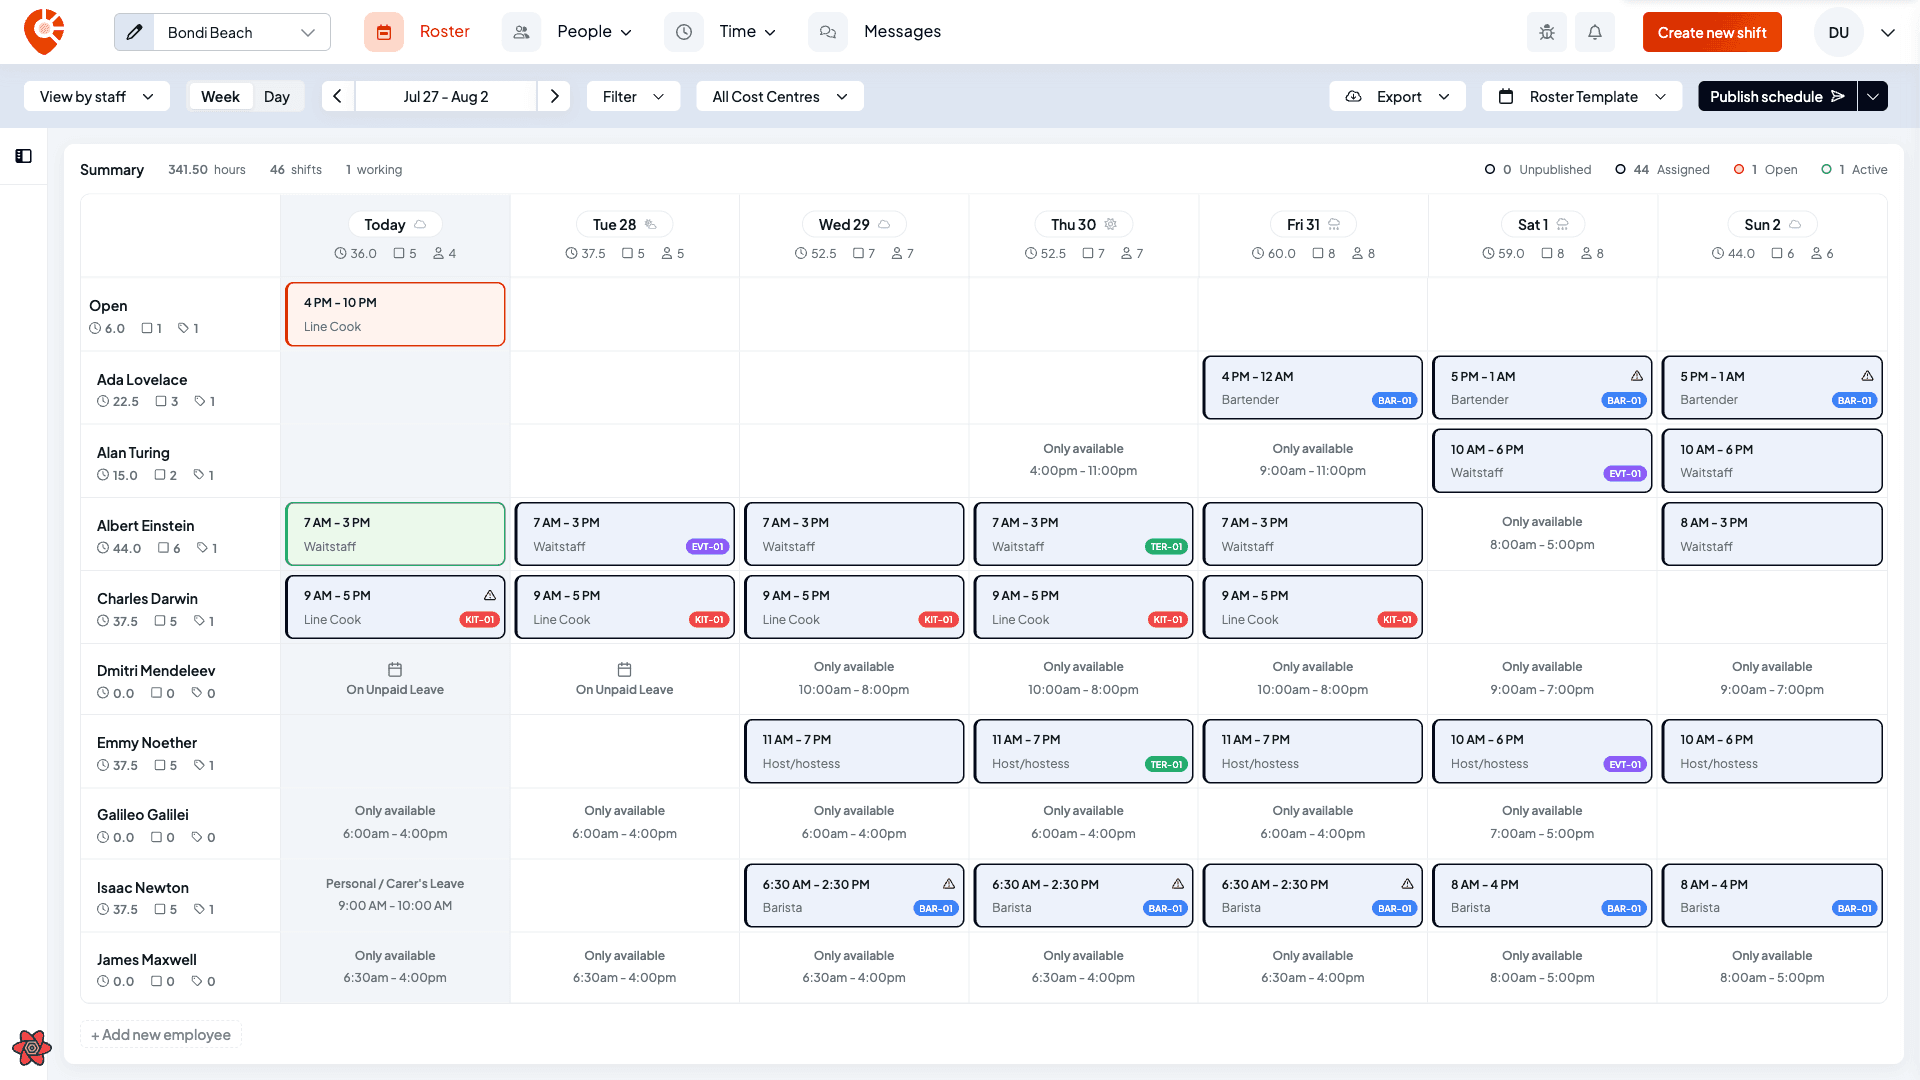Open the Messages tab
Screen dimensions: 1920x1080
click(x=902, y=32)
